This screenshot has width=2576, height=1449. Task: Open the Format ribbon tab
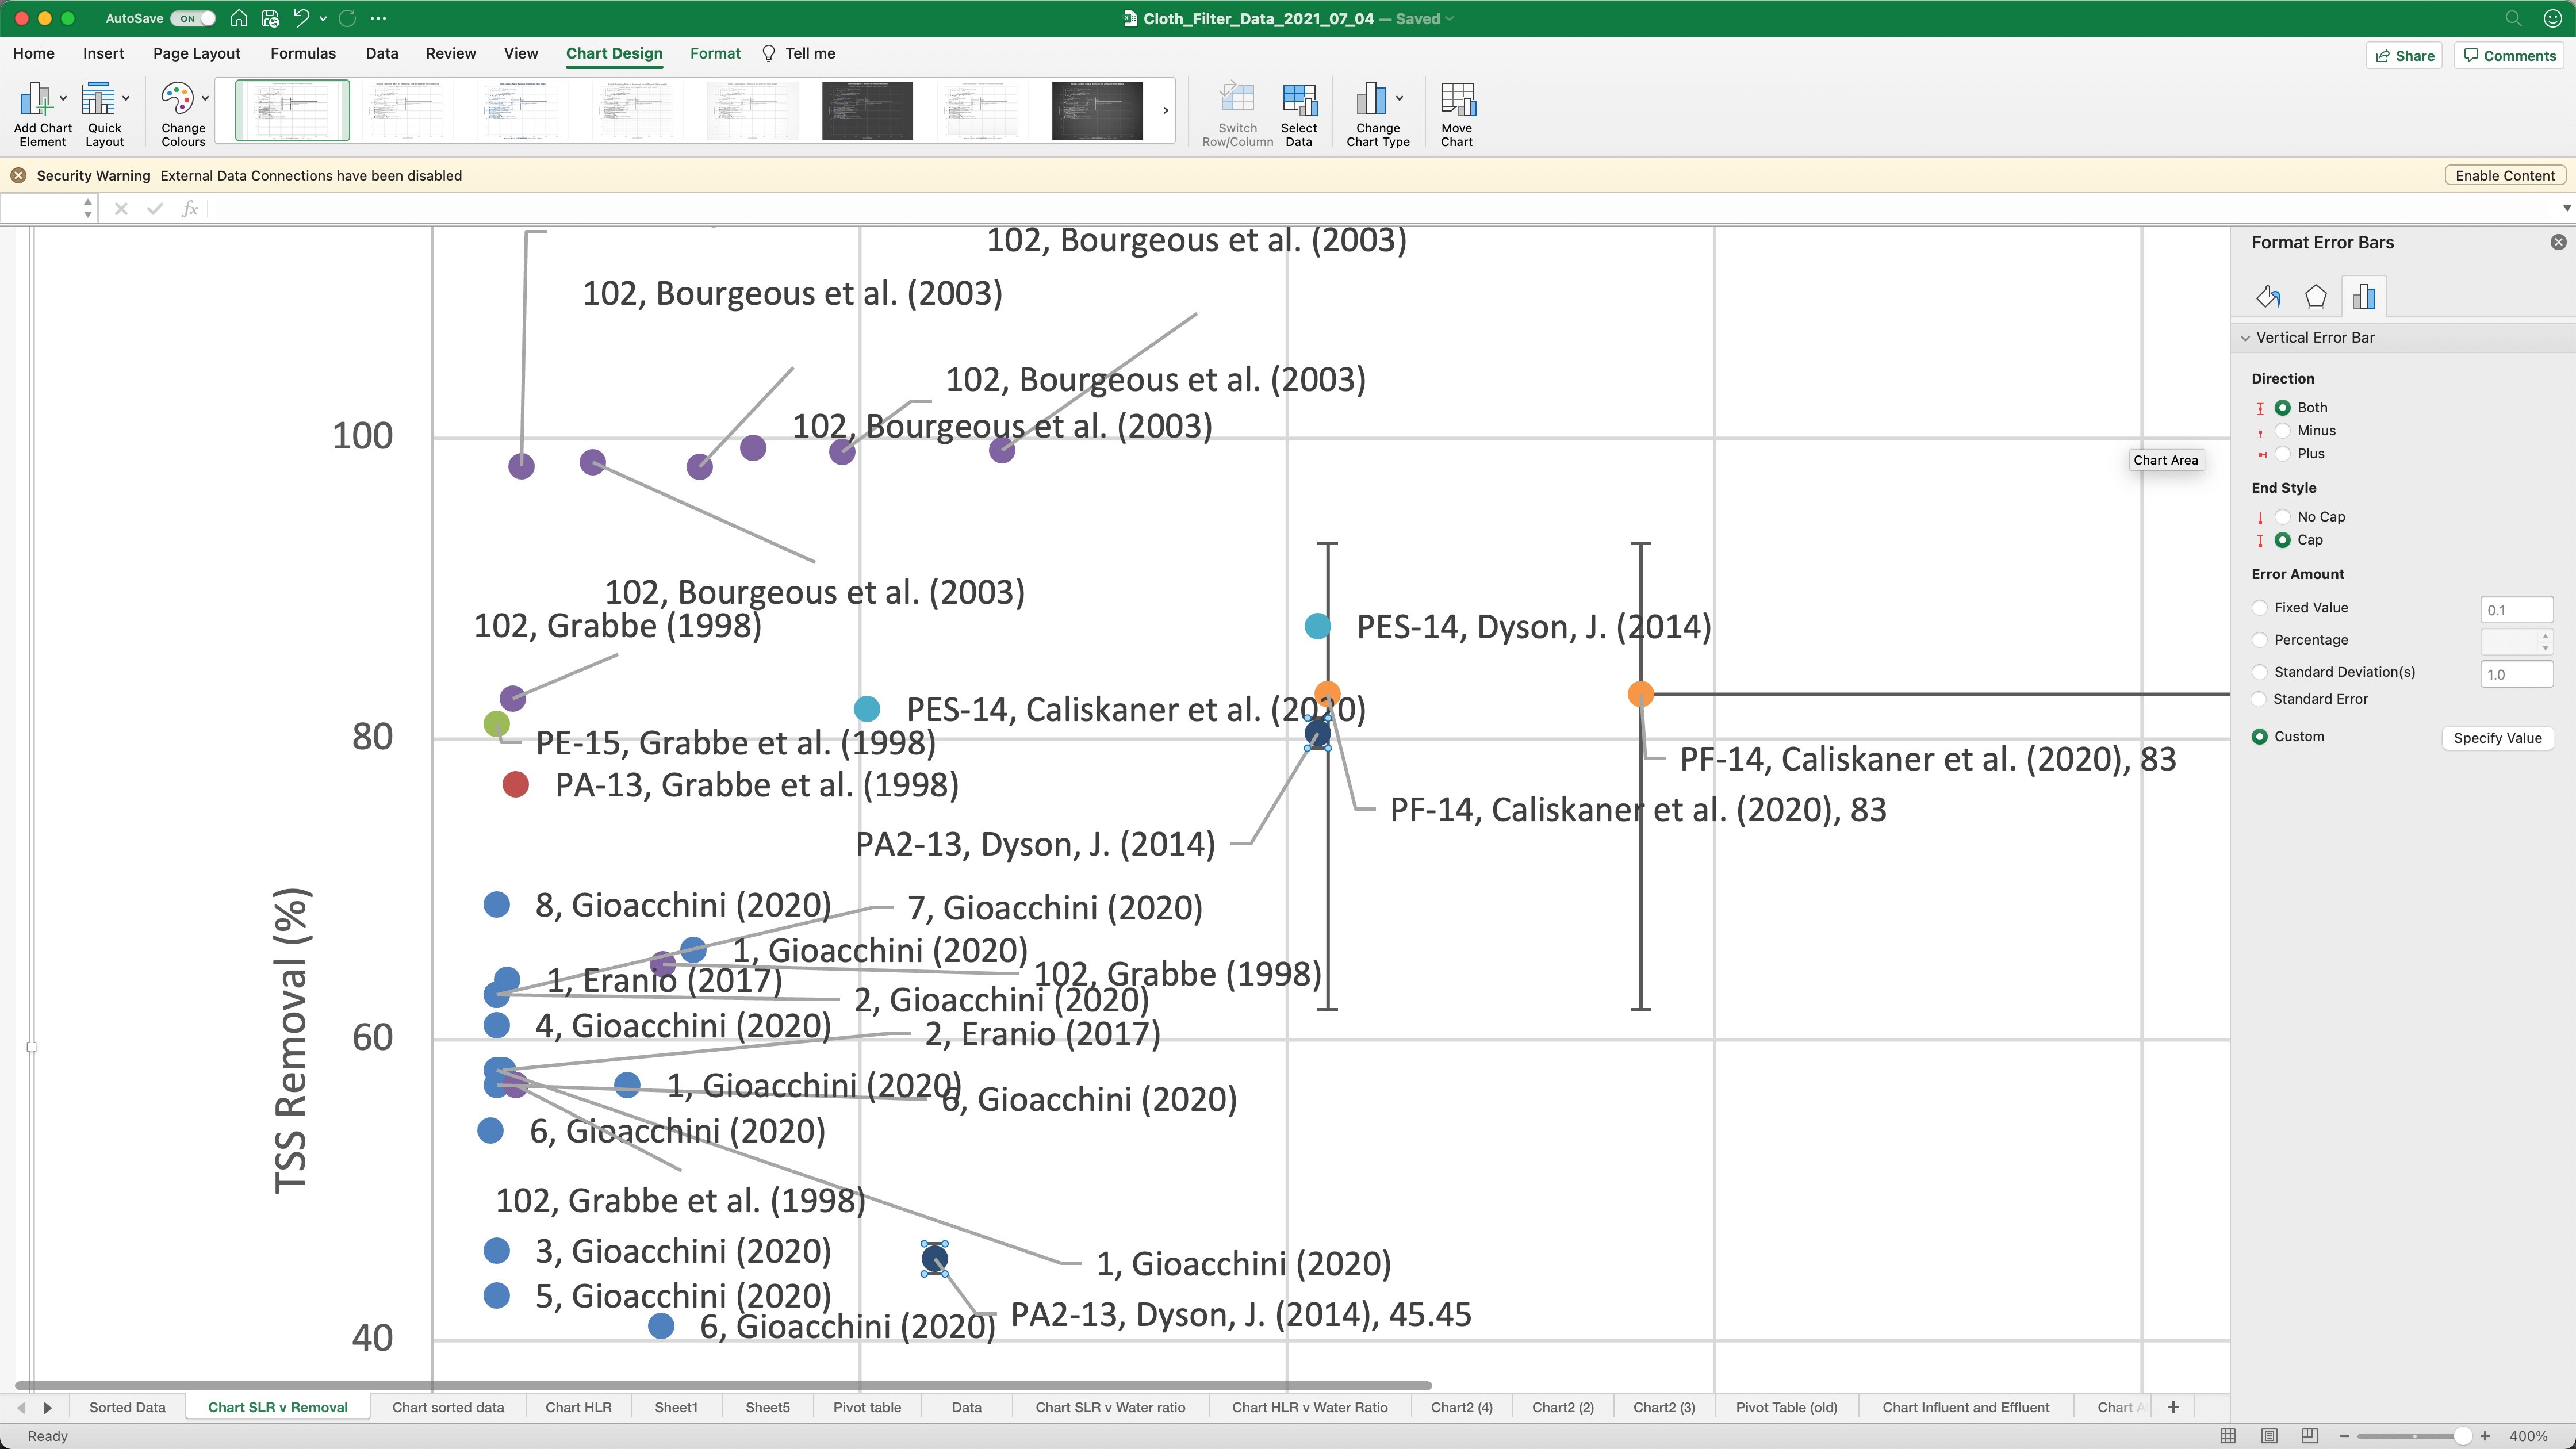(715, 53)
